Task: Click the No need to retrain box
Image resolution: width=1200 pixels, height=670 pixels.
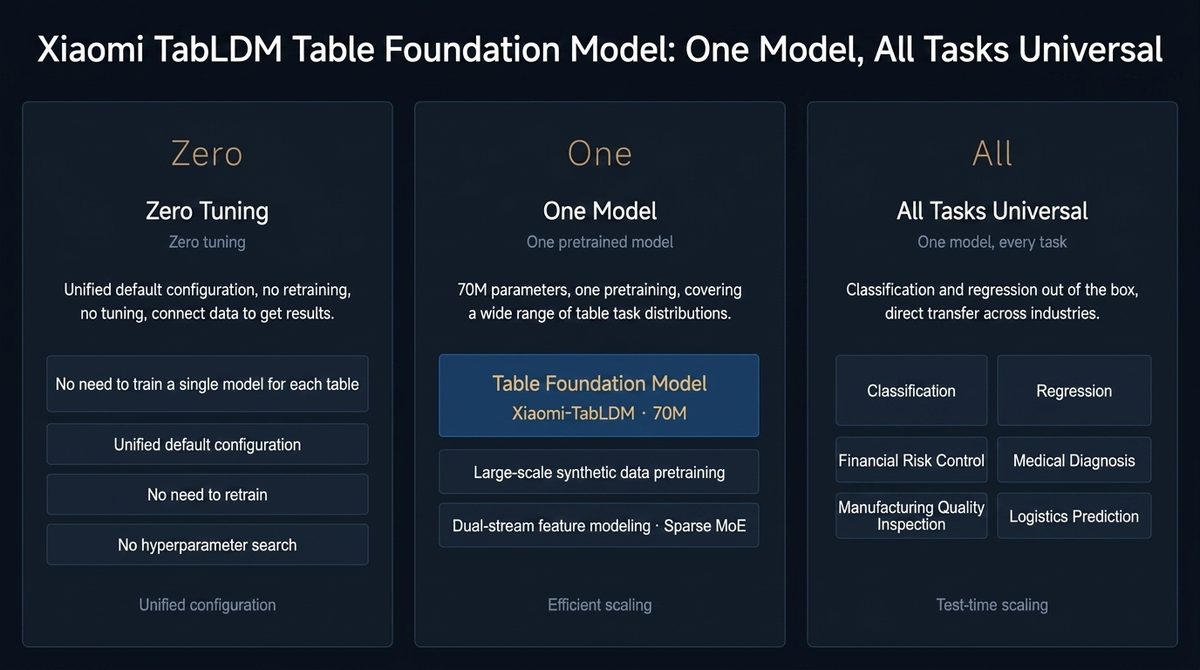Action: point(207,495)
